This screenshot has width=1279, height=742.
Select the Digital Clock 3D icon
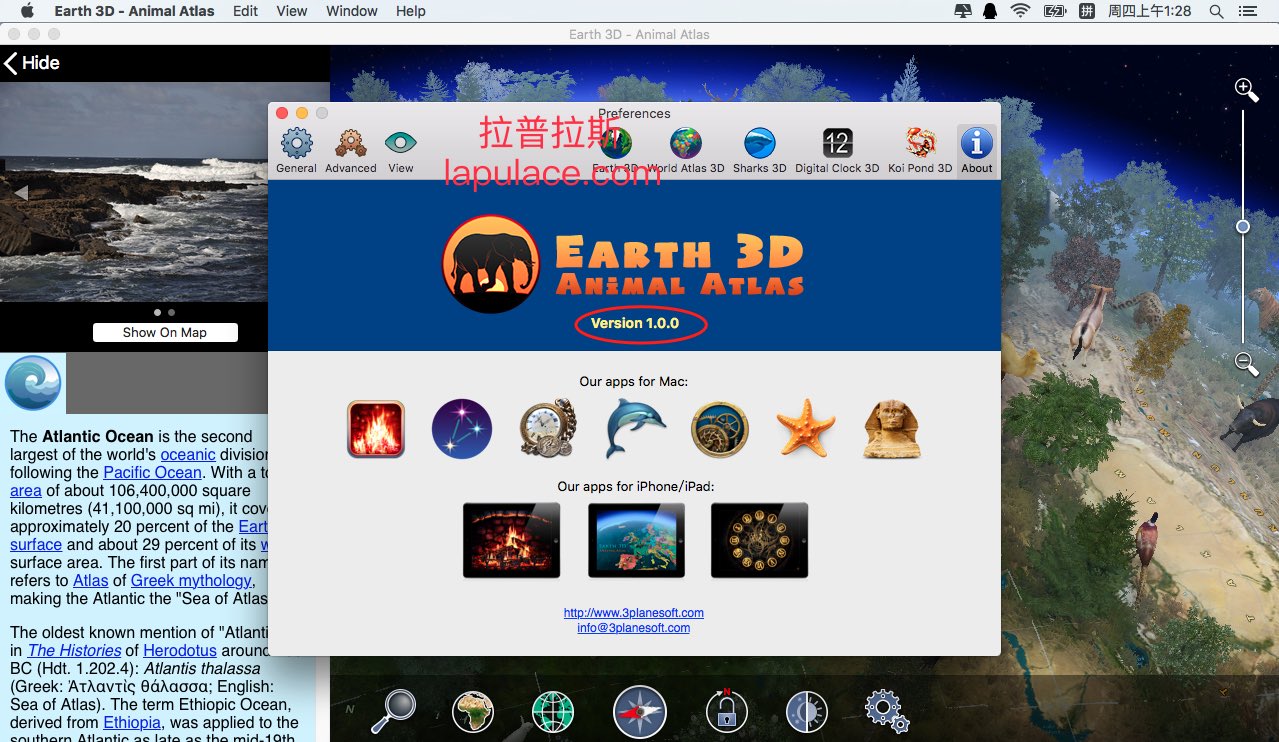[837, 150]
